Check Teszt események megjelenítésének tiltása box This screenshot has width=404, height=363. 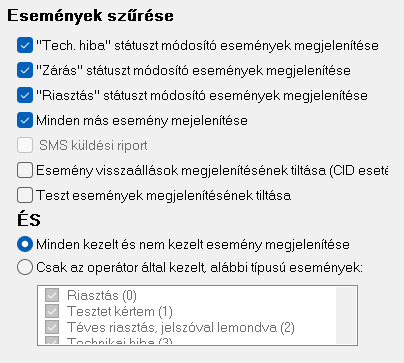[x=25, y=195]
